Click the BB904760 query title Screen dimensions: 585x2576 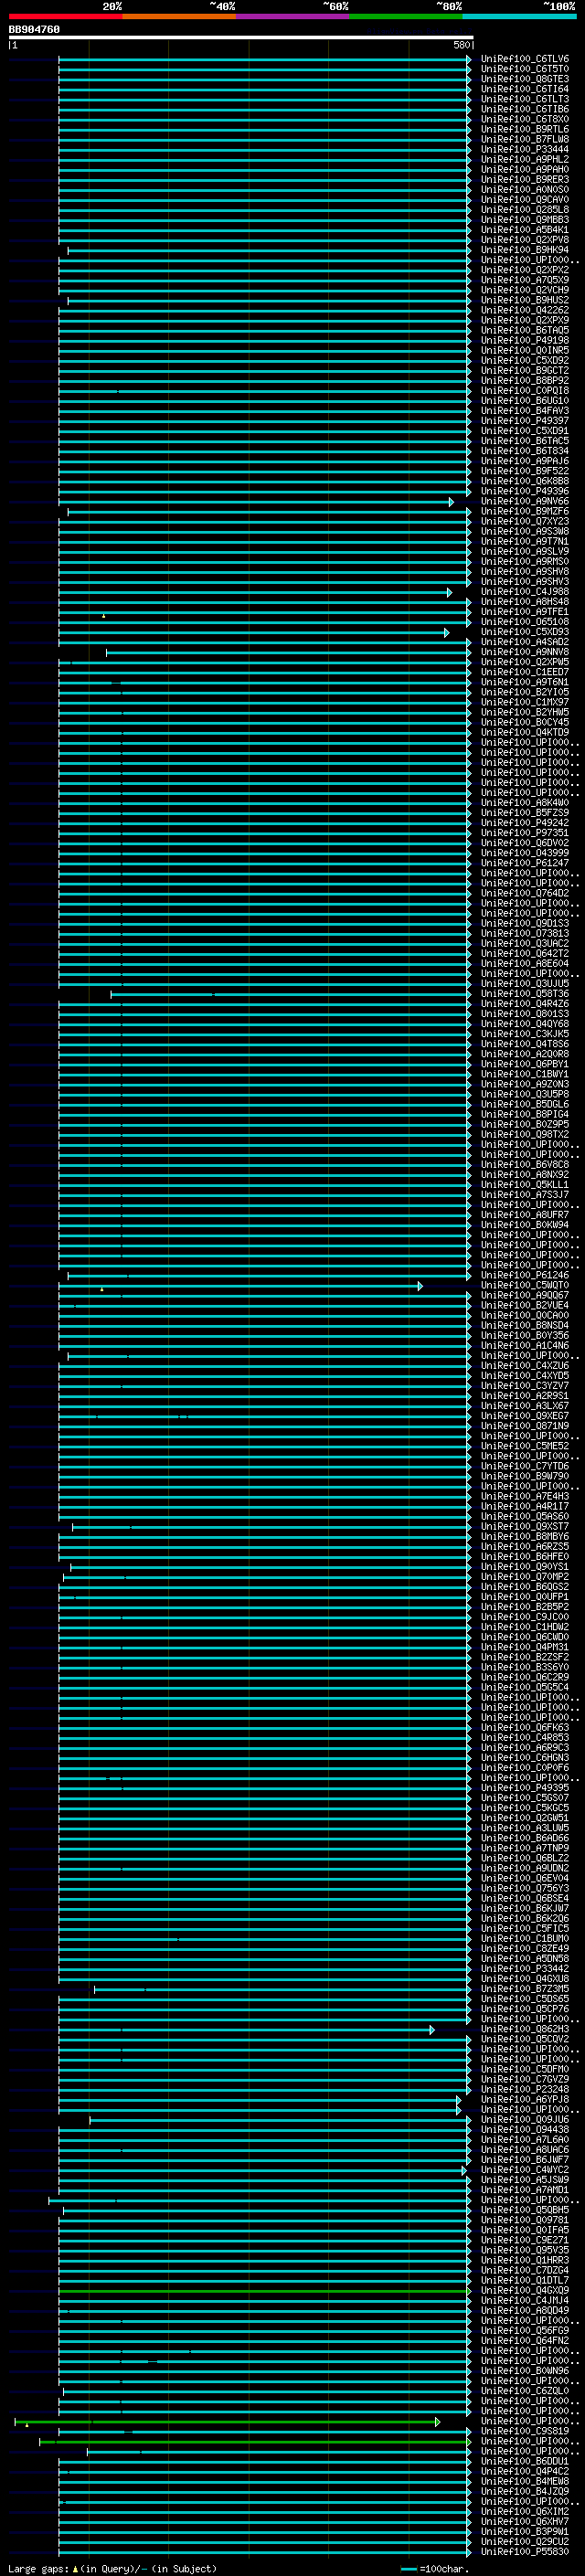(x=34, y=30)
